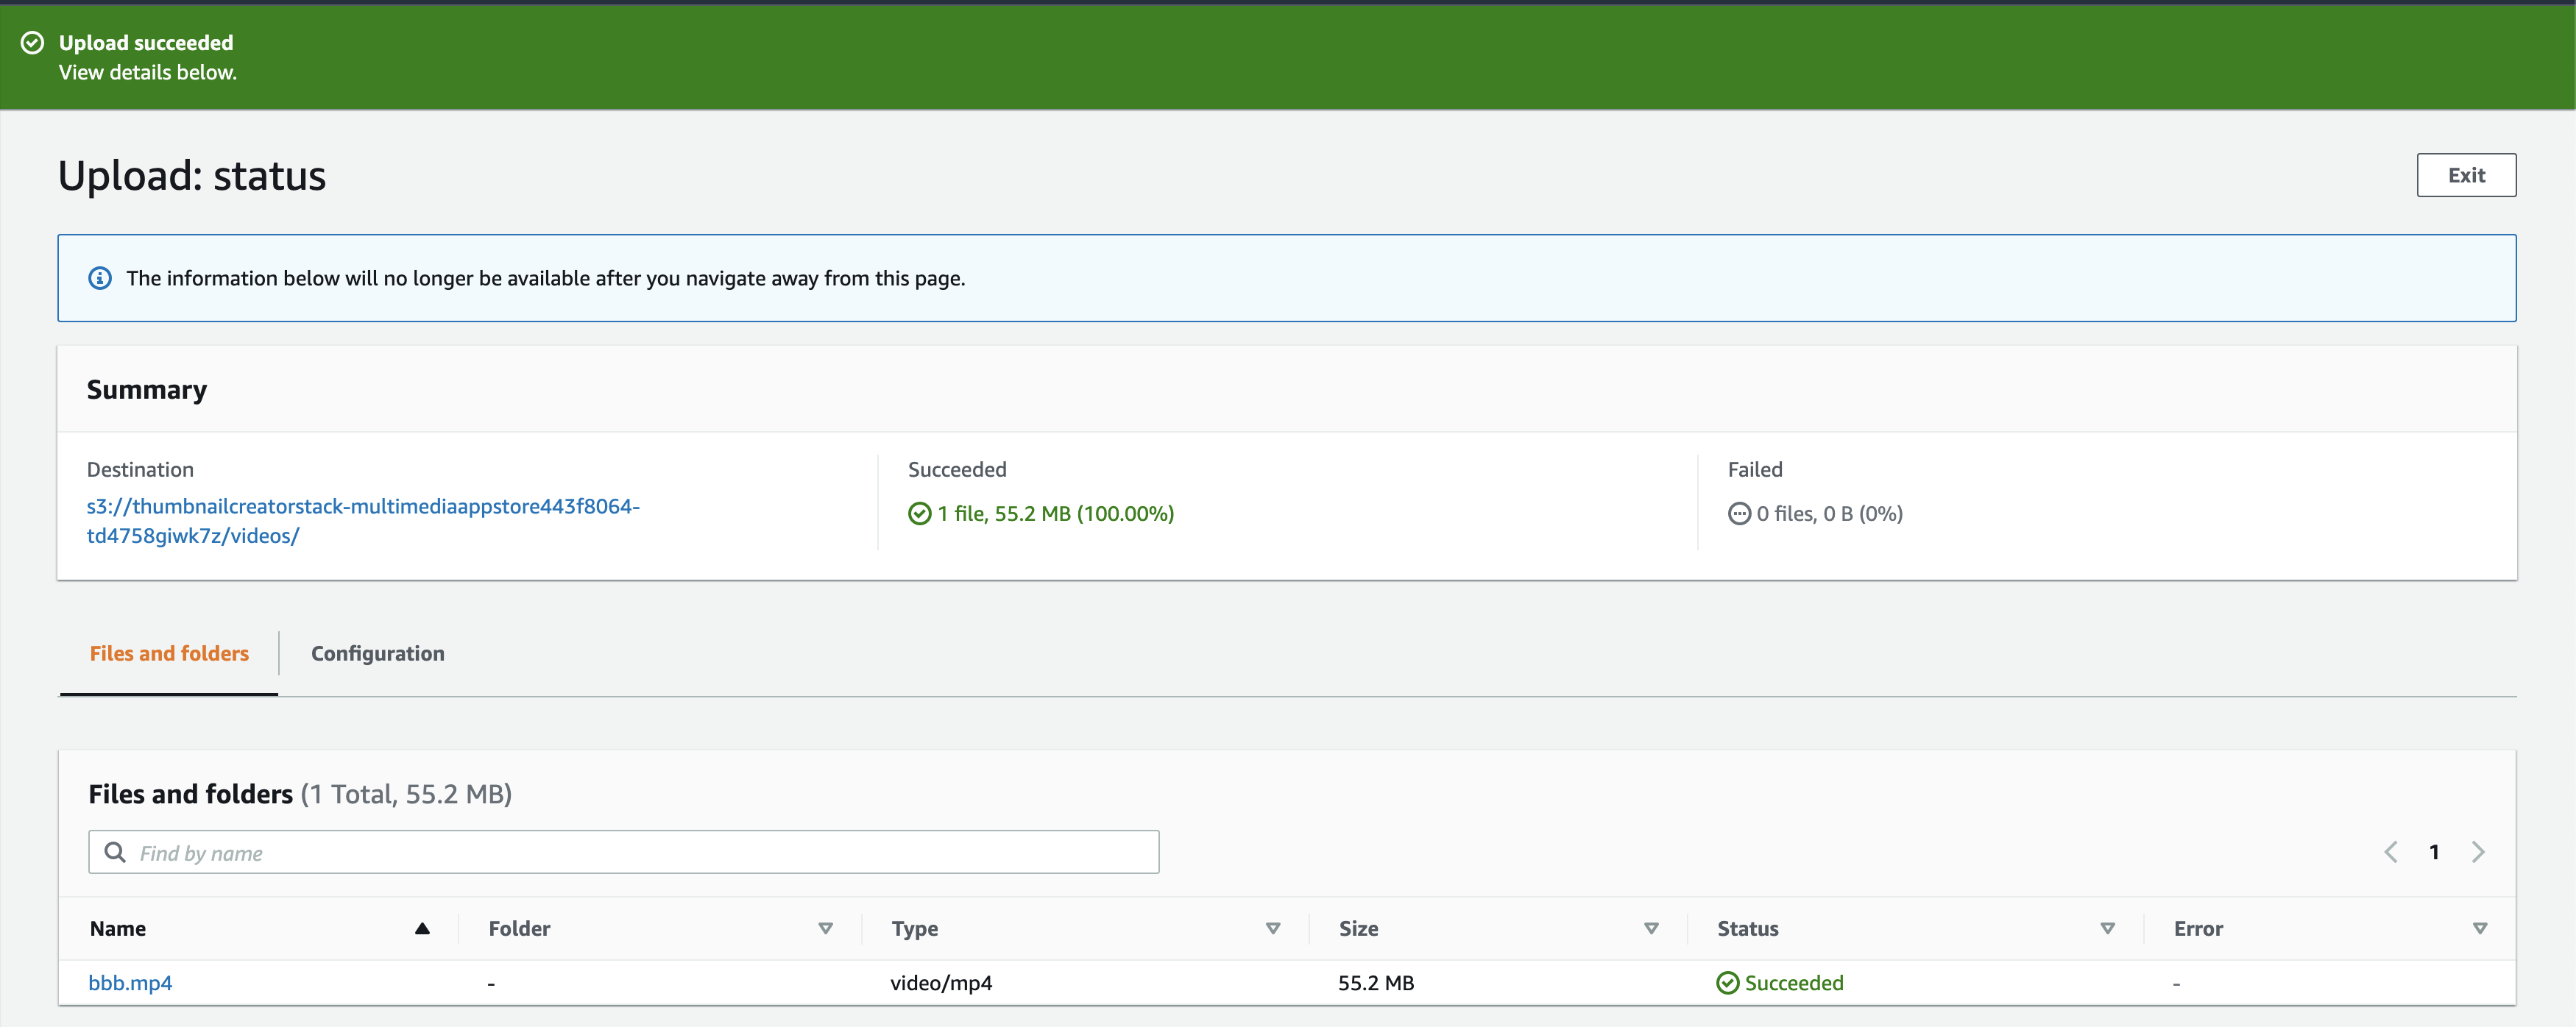Open the bbb.mp4 file link
The image size is (2576, 1027).
pyautogui.click(x=130, y=983)
